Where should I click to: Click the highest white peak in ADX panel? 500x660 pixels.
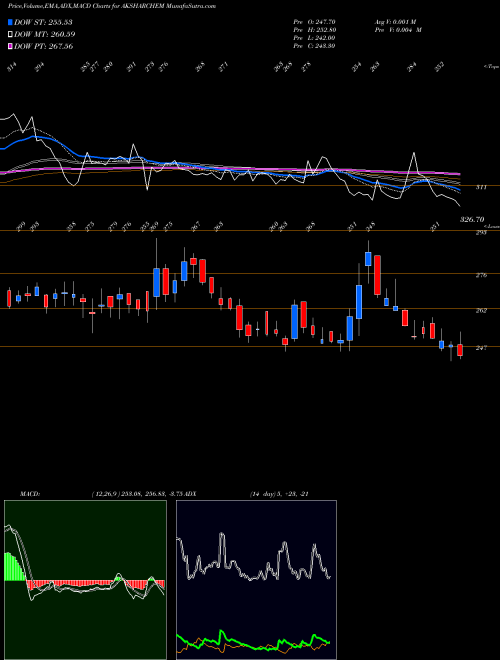pos(221,535)
